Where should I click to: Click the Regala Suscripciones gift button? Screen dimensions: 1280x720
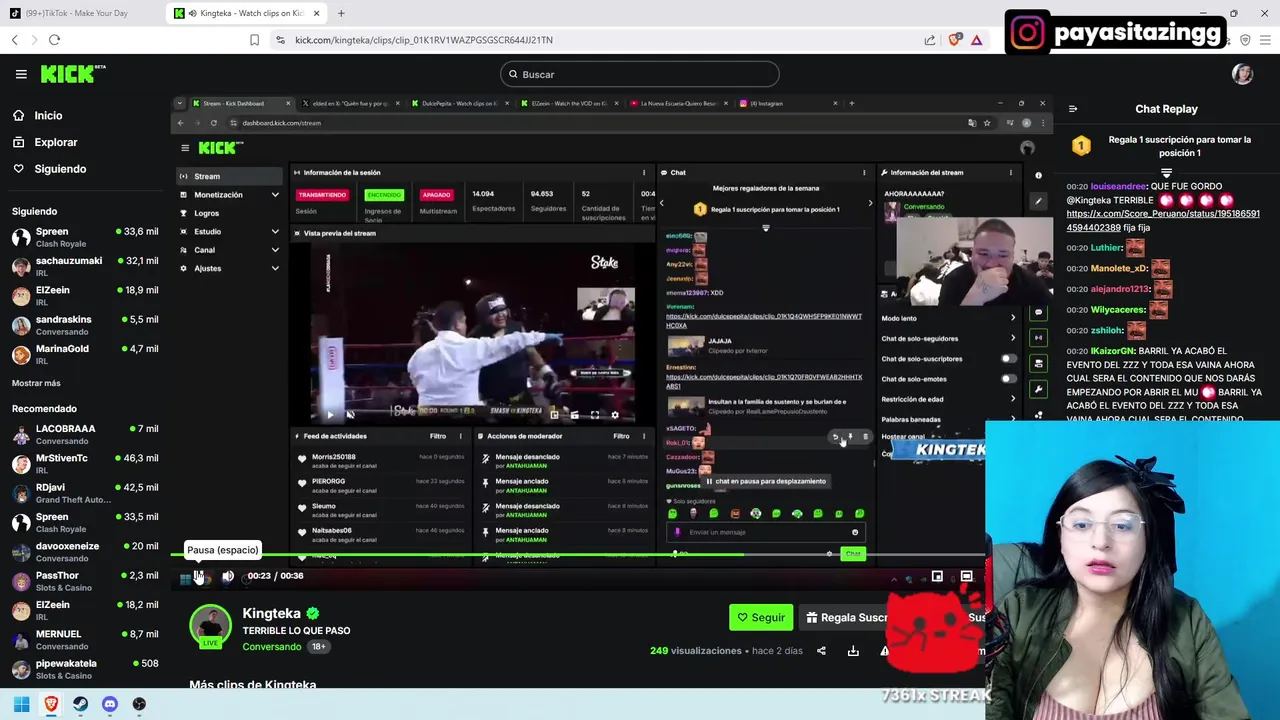(x=846, y=617)
